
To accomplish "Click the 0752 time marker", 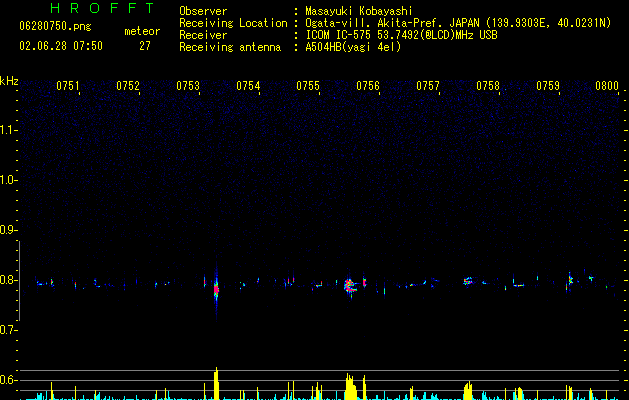I will 128,86.
